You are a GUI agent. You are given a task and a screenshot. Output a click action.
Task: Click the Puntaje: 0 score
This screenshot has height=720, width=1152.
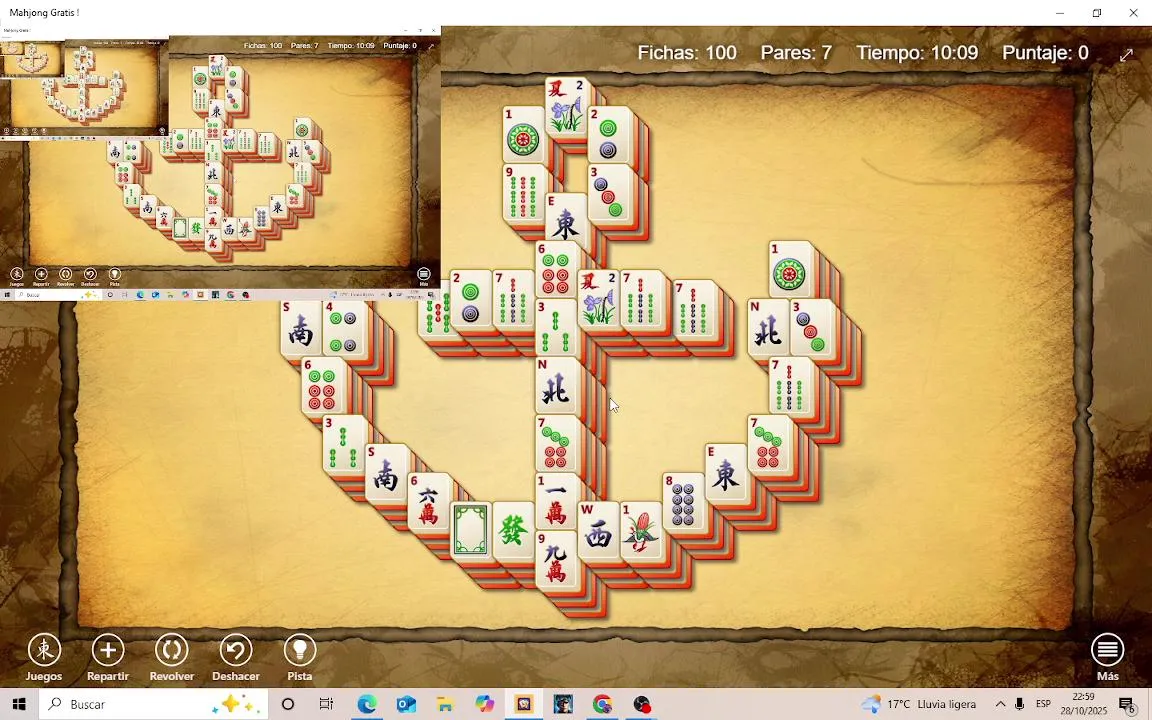(x=1045, y=53)
